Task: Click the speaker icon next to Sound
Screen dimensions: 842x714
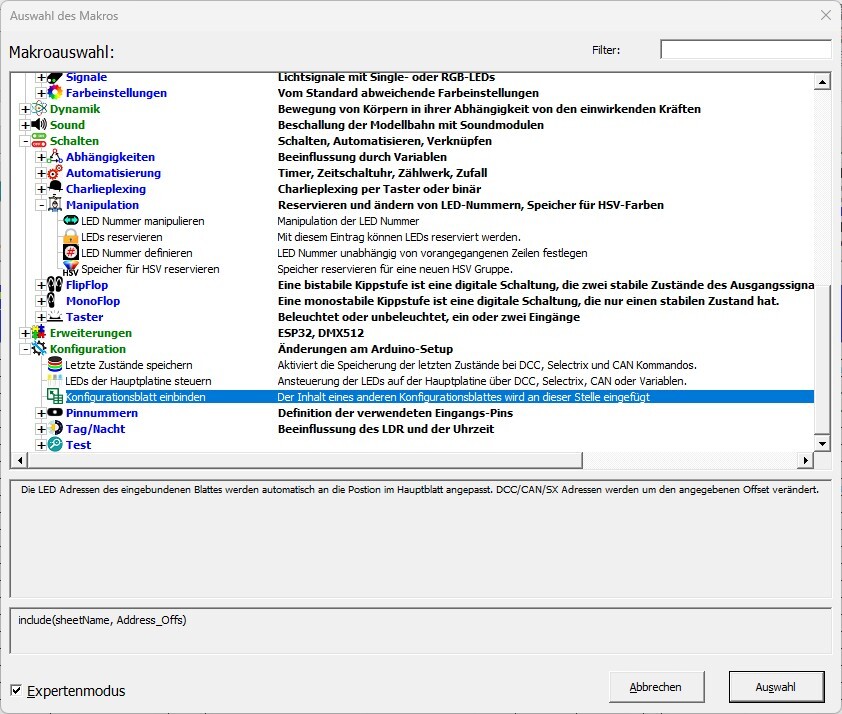Action: pyautogui.click(x=39, y=125)
